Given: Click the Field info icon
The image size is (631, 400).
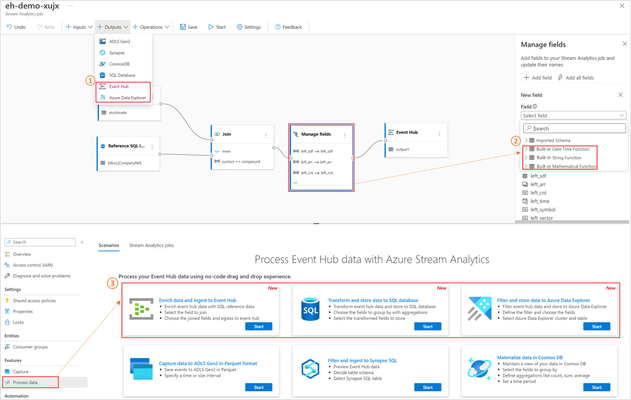Looking at the screenshot, I should 535,106.
